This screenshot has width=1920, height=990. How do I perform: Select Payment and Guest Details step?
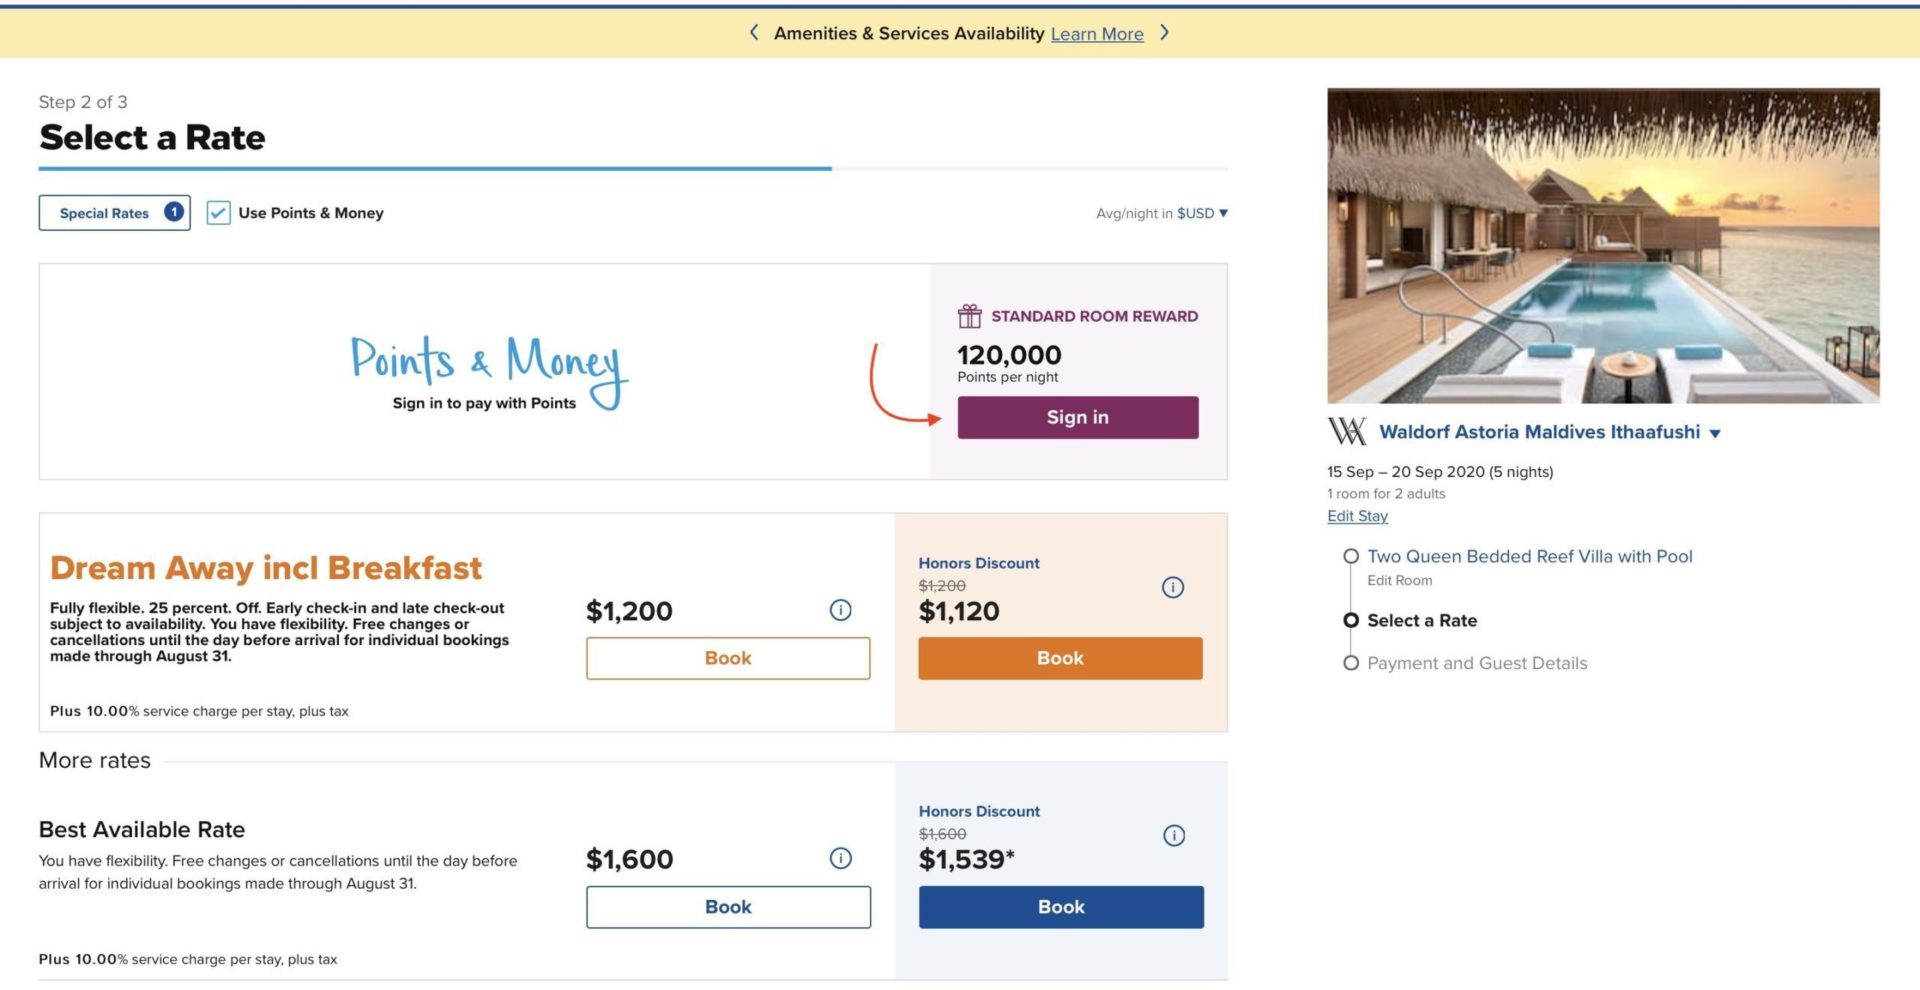tap(1477, 663)
